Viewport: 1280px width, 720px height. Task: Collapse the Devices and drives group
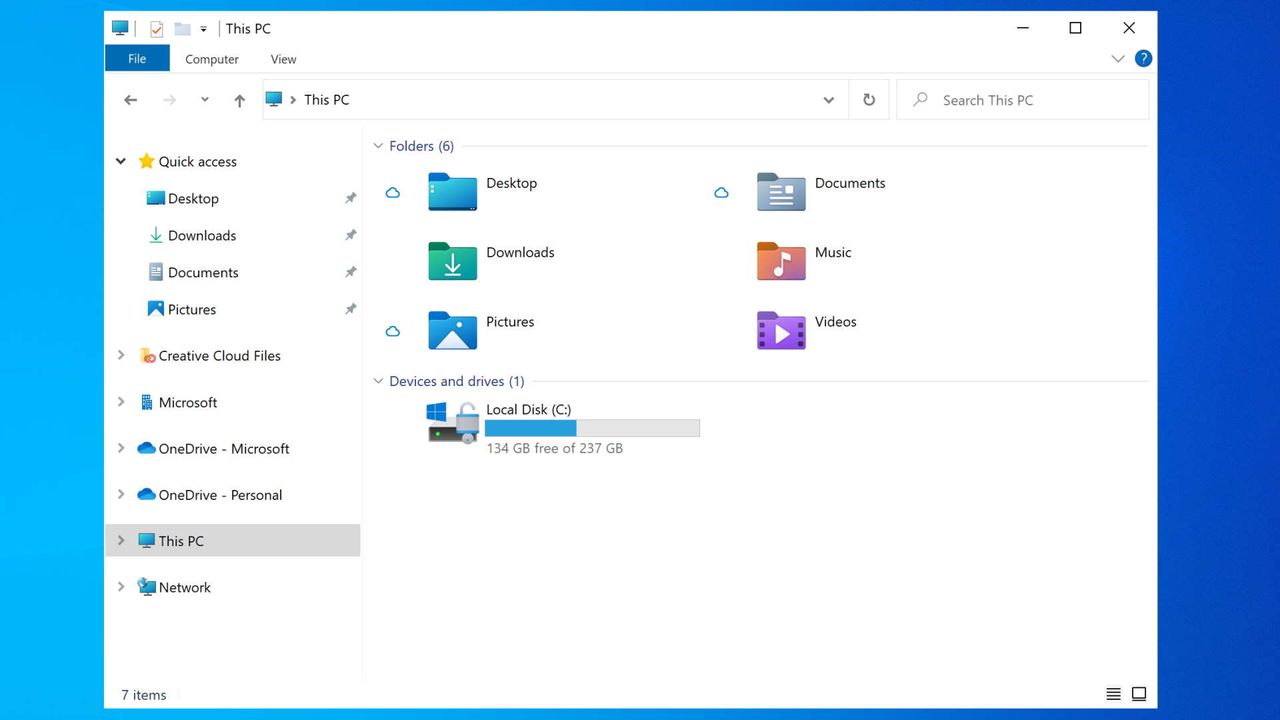coord(378,381)
